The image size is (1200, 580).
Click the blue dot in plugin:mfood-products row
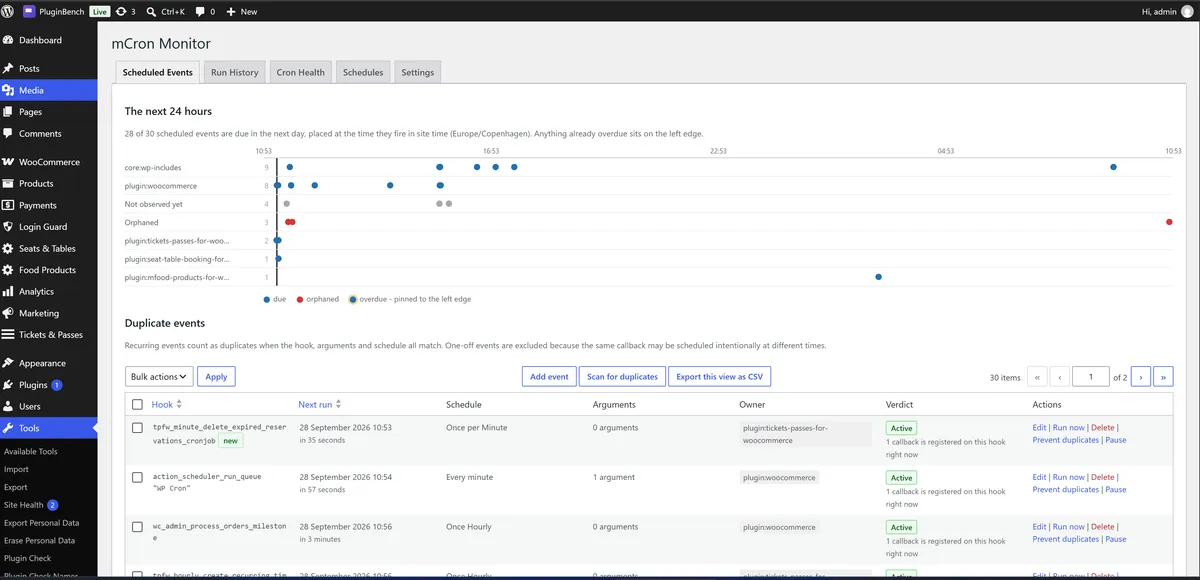tap(878, 277)
